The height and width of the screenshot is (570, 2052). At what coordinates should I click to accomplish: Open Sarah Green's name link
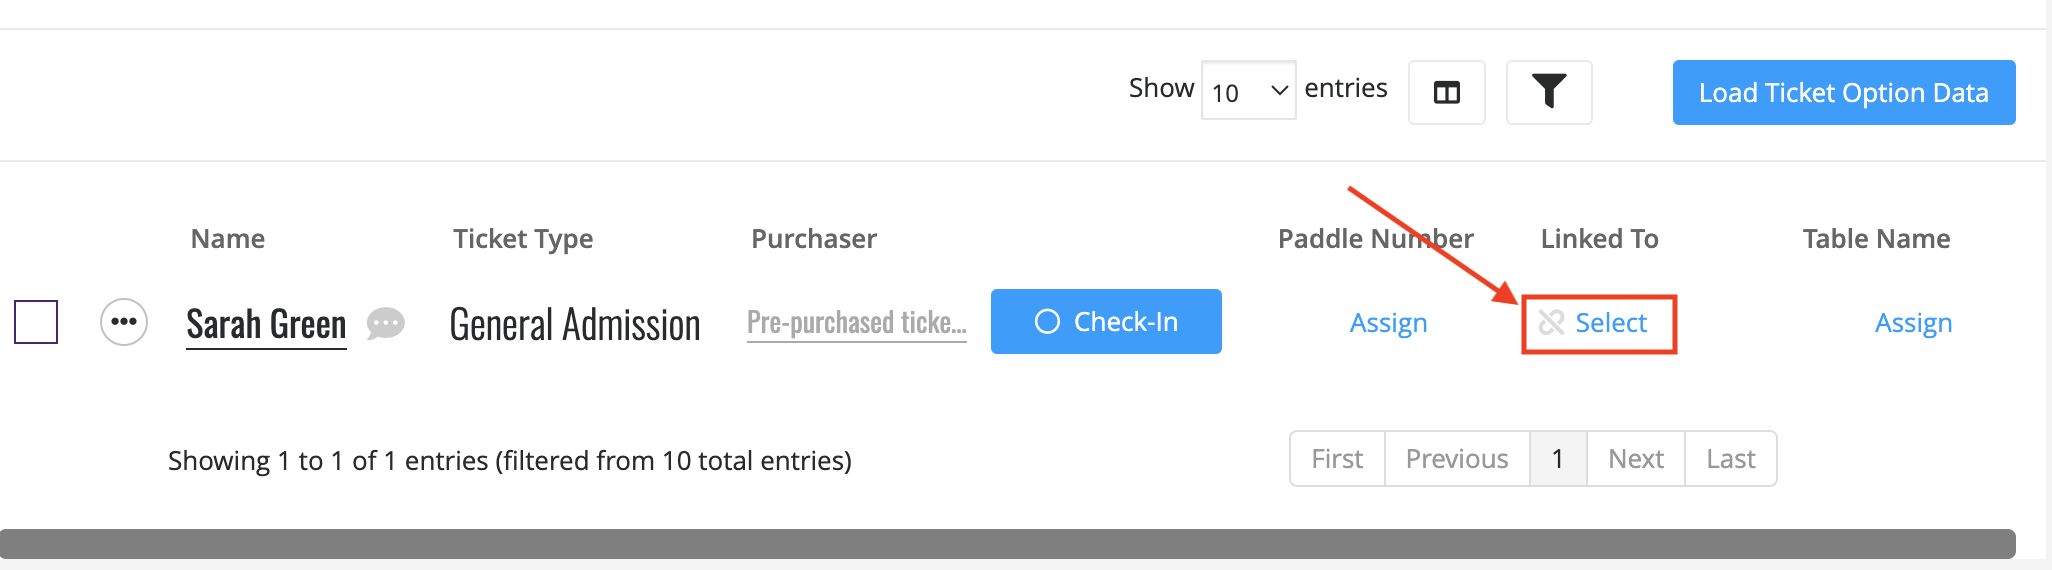pyautogui.click(x=266, y=325)
